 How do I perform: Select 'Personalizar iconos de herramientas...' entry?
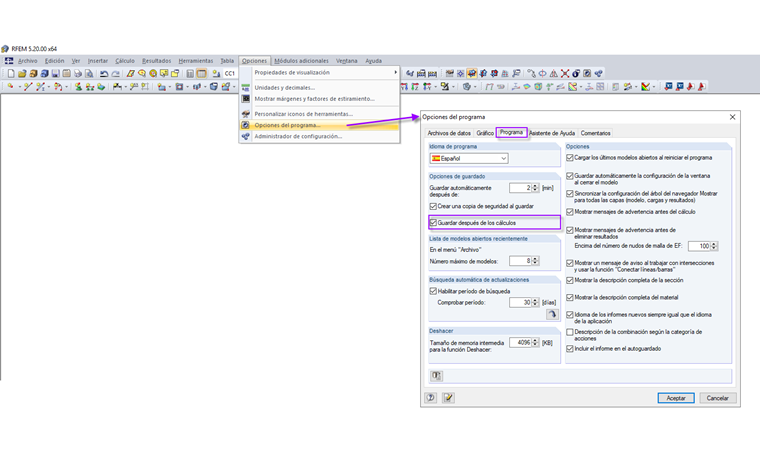click(303, 114)
